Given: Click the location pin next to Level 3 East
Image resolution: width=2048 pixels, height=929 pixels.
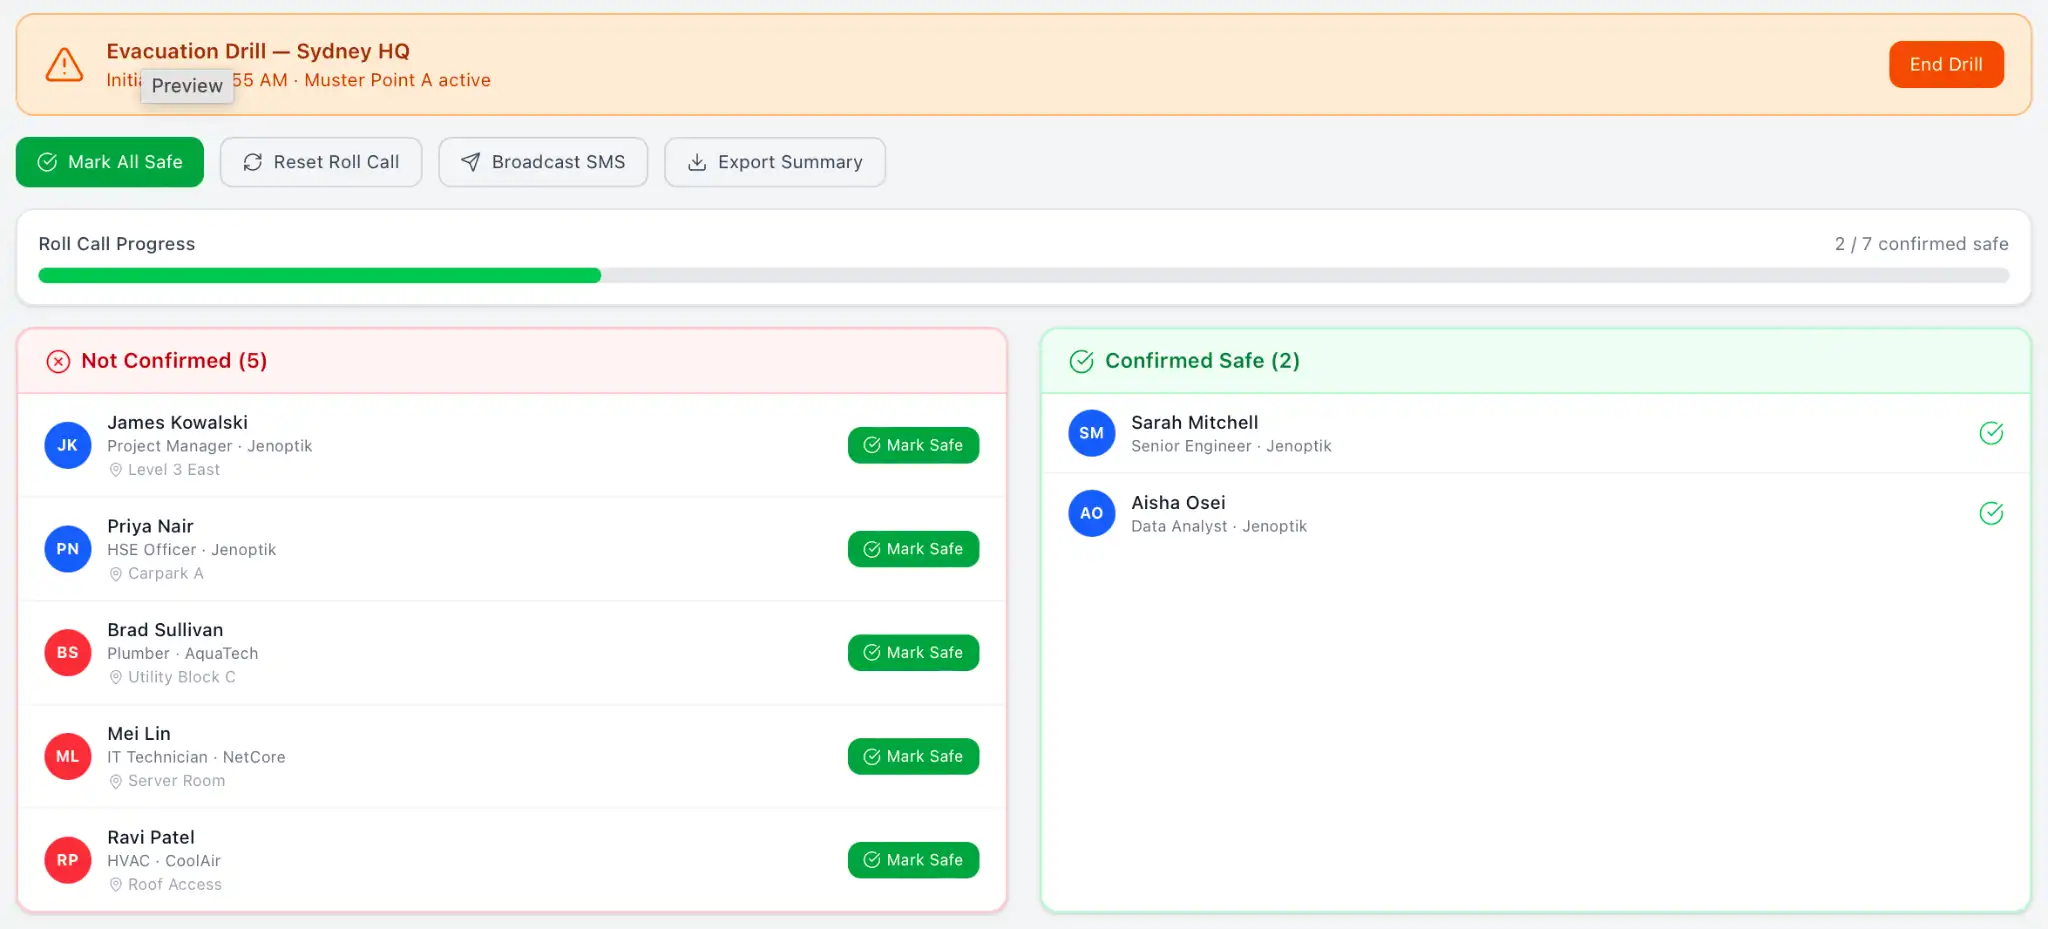Looking at the screenshot, I should 116,470.
